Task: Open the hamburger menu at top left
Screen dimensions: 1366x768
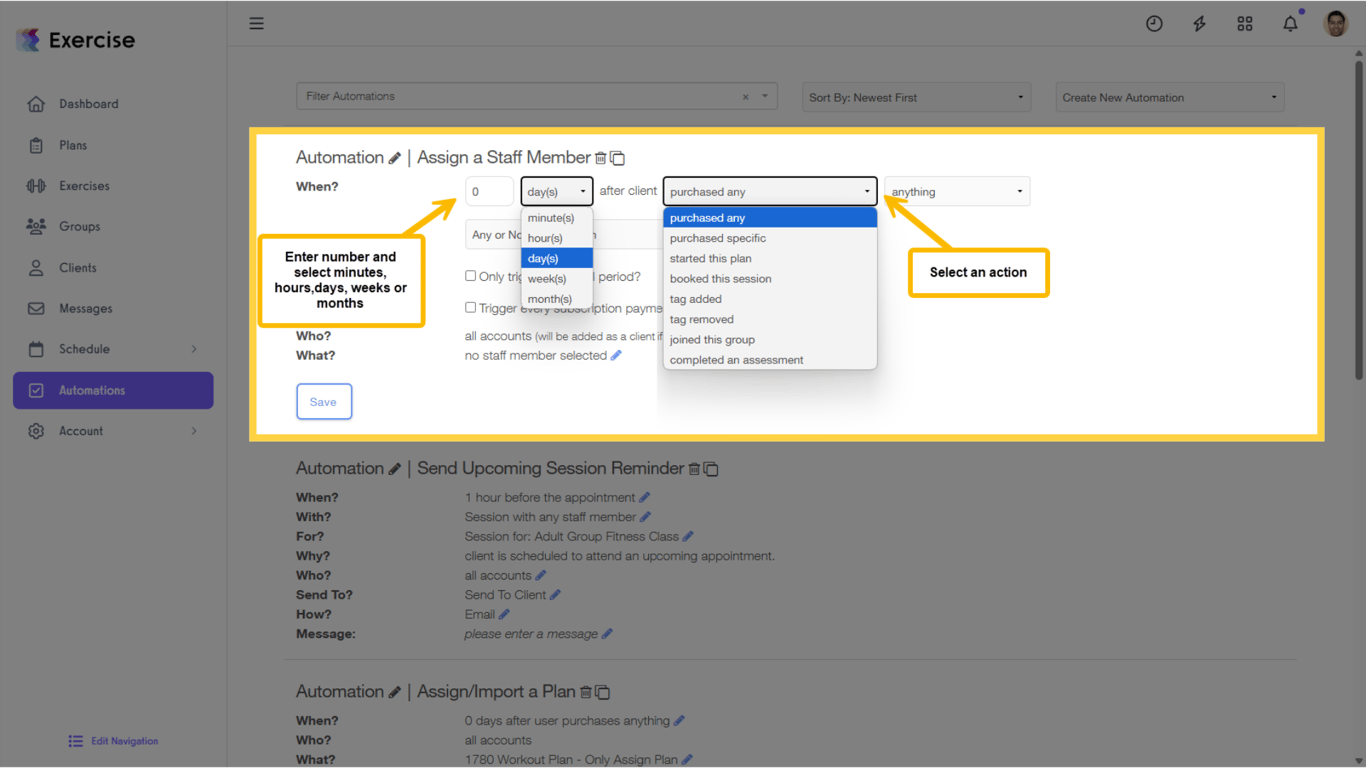Action: [x=256, y=22]
